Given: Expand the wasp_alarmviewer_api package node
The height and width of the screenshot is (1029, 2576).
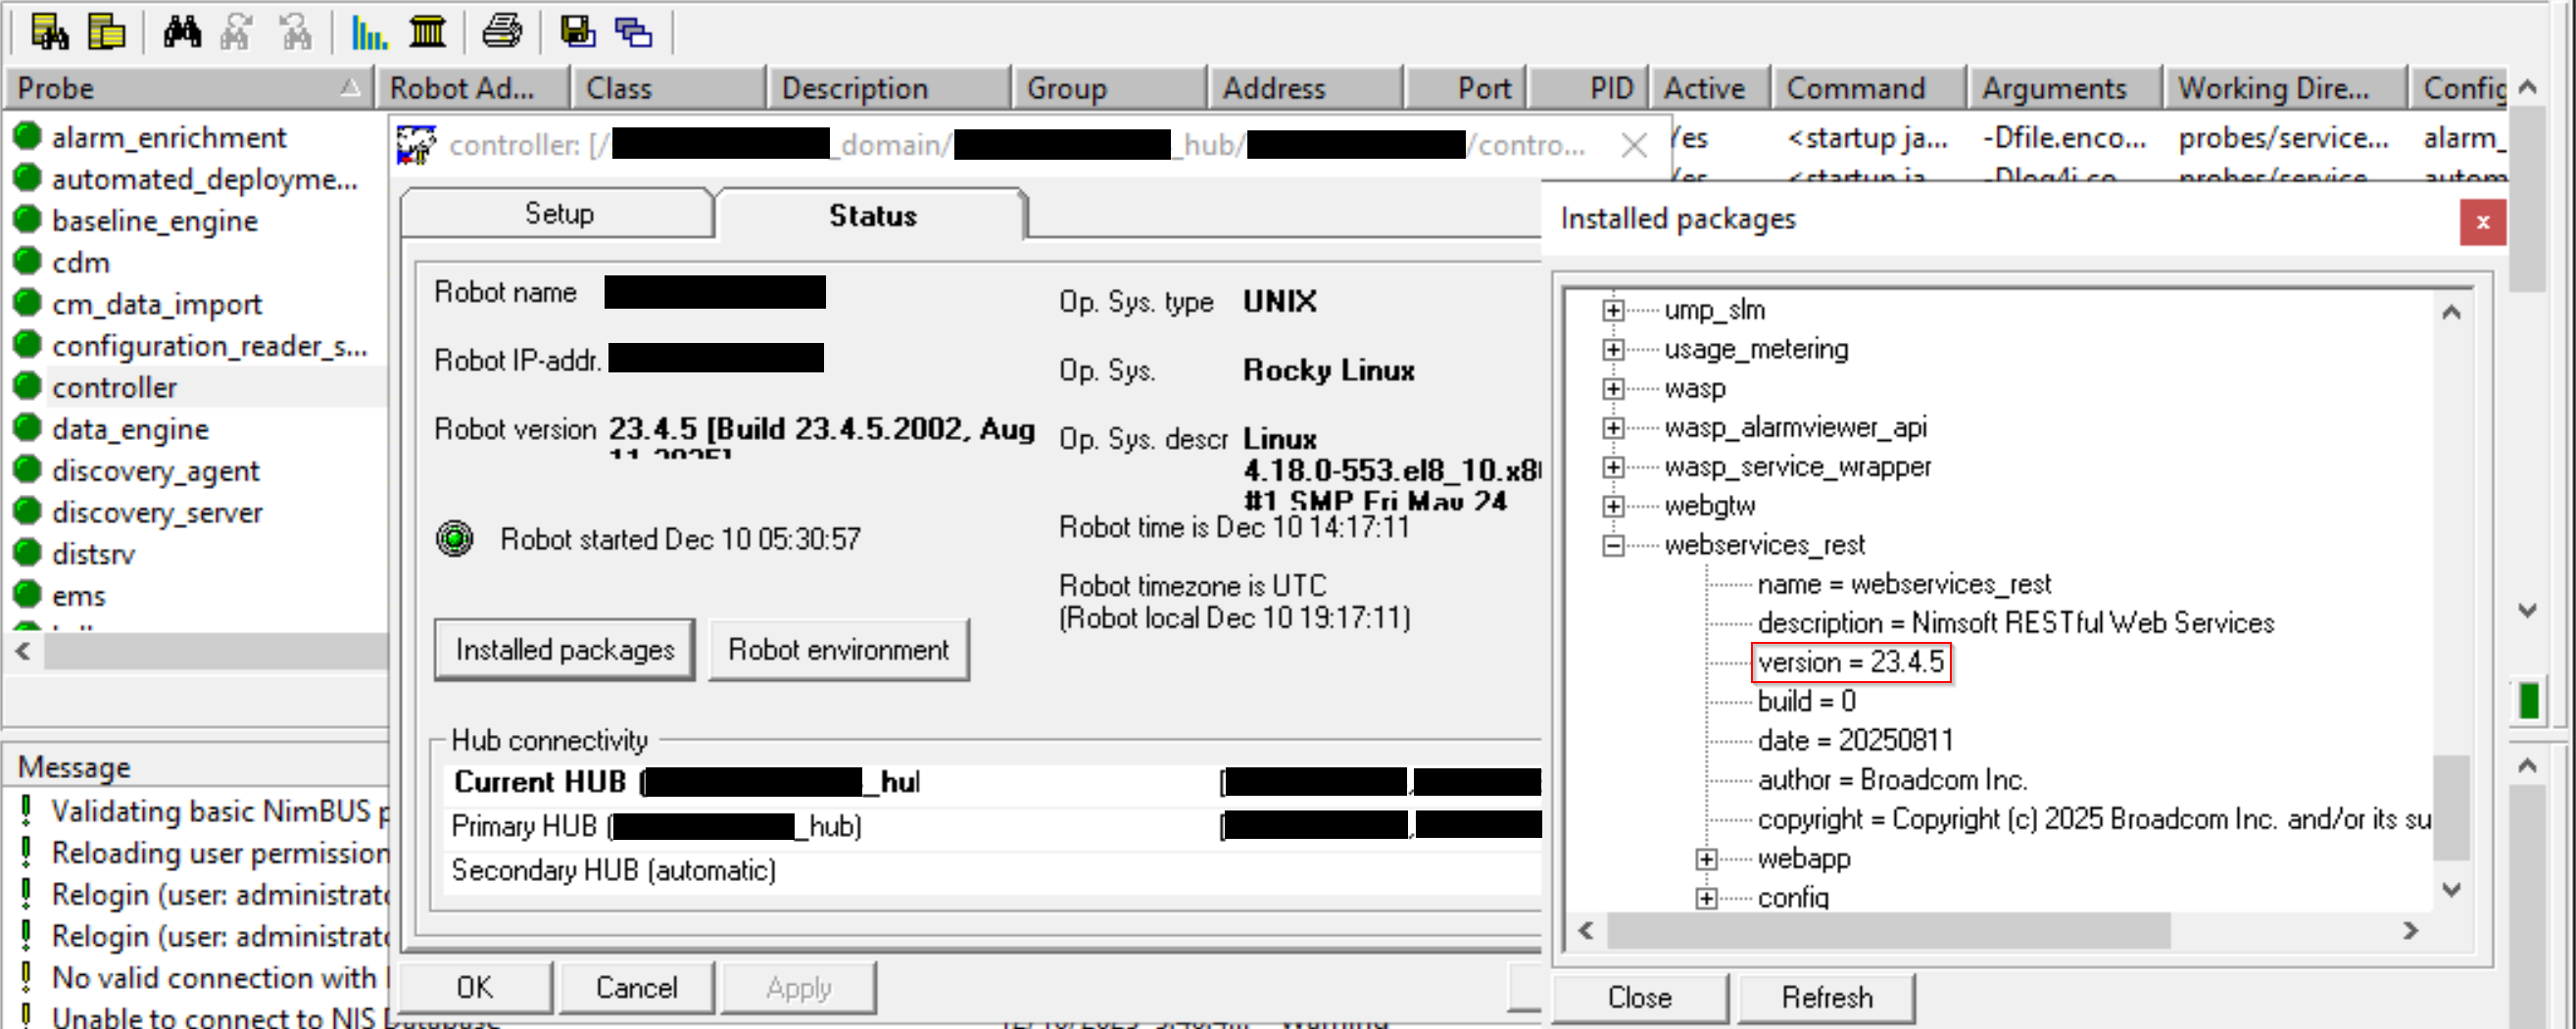Looking at the screenshot, I should tap(1612, 428).
